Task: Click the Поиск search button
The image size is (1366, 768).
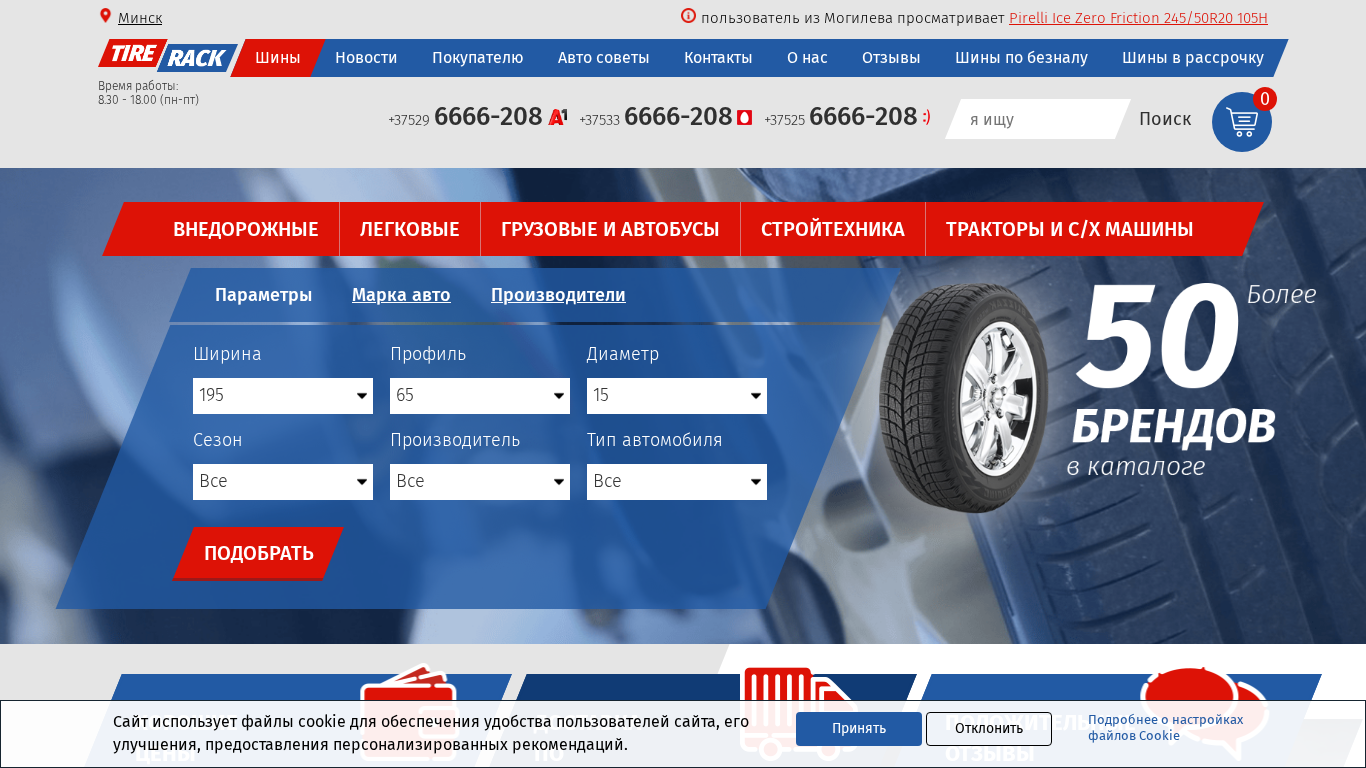Action: tap(1165, 119)
